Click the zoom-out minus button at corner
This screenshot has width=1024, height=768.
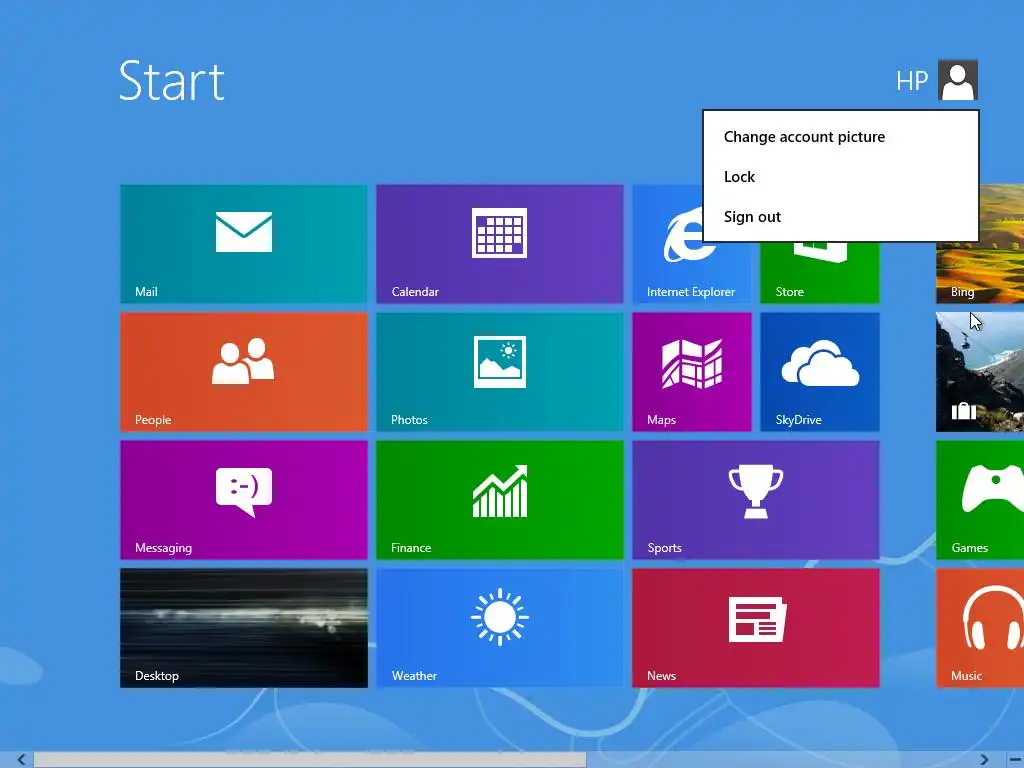click(1016, 760)
